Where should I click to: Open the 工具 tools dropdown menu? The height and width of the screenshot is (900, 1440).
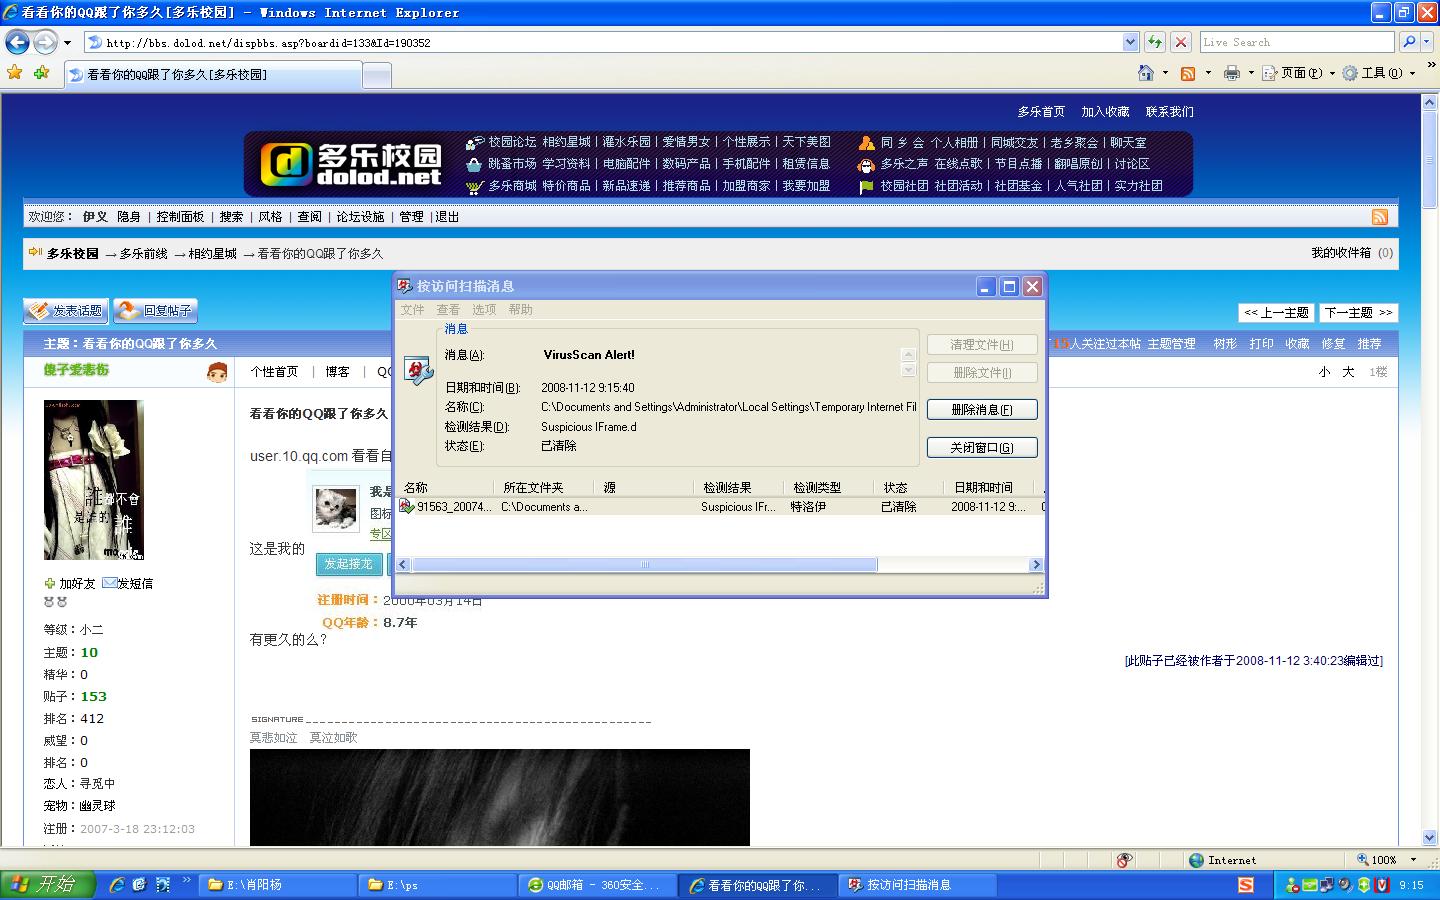click(x=1380, y=73)
